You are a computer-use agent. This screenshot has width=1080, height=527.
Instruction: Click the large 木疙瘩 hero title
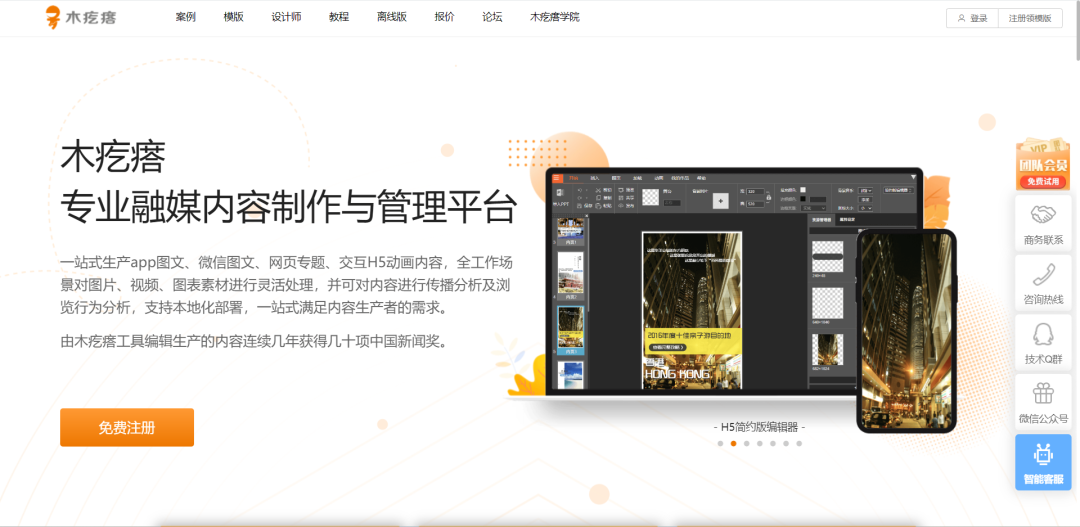pos(113,156)
